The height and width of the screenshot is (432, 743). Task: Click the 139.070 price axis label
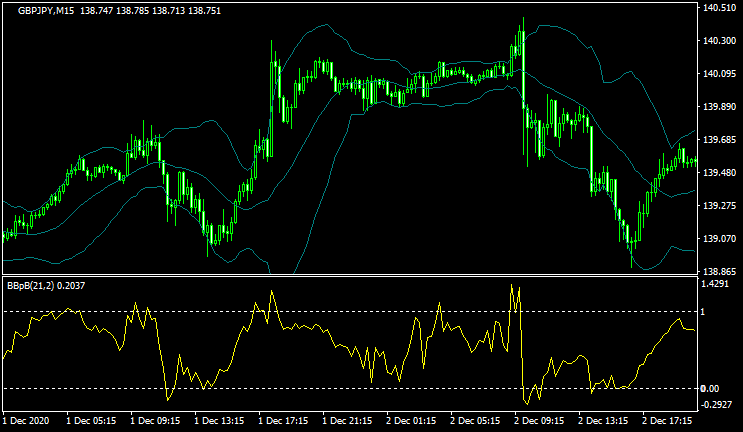(x=719, y=239)
